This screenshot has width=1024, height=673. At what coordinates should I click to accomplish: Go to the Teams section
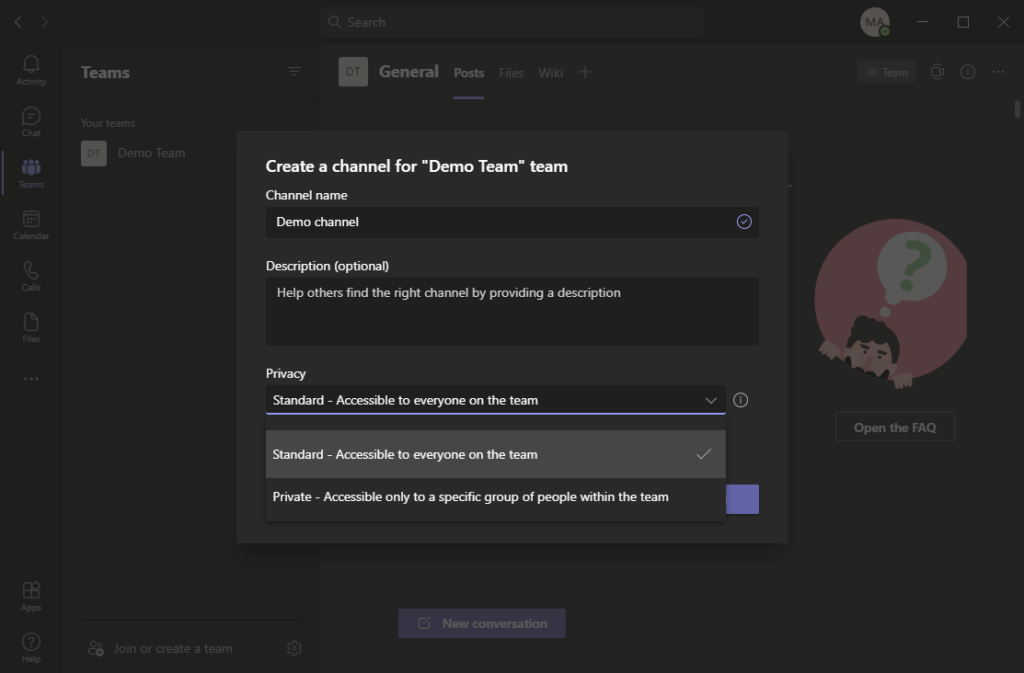[31, 174]
